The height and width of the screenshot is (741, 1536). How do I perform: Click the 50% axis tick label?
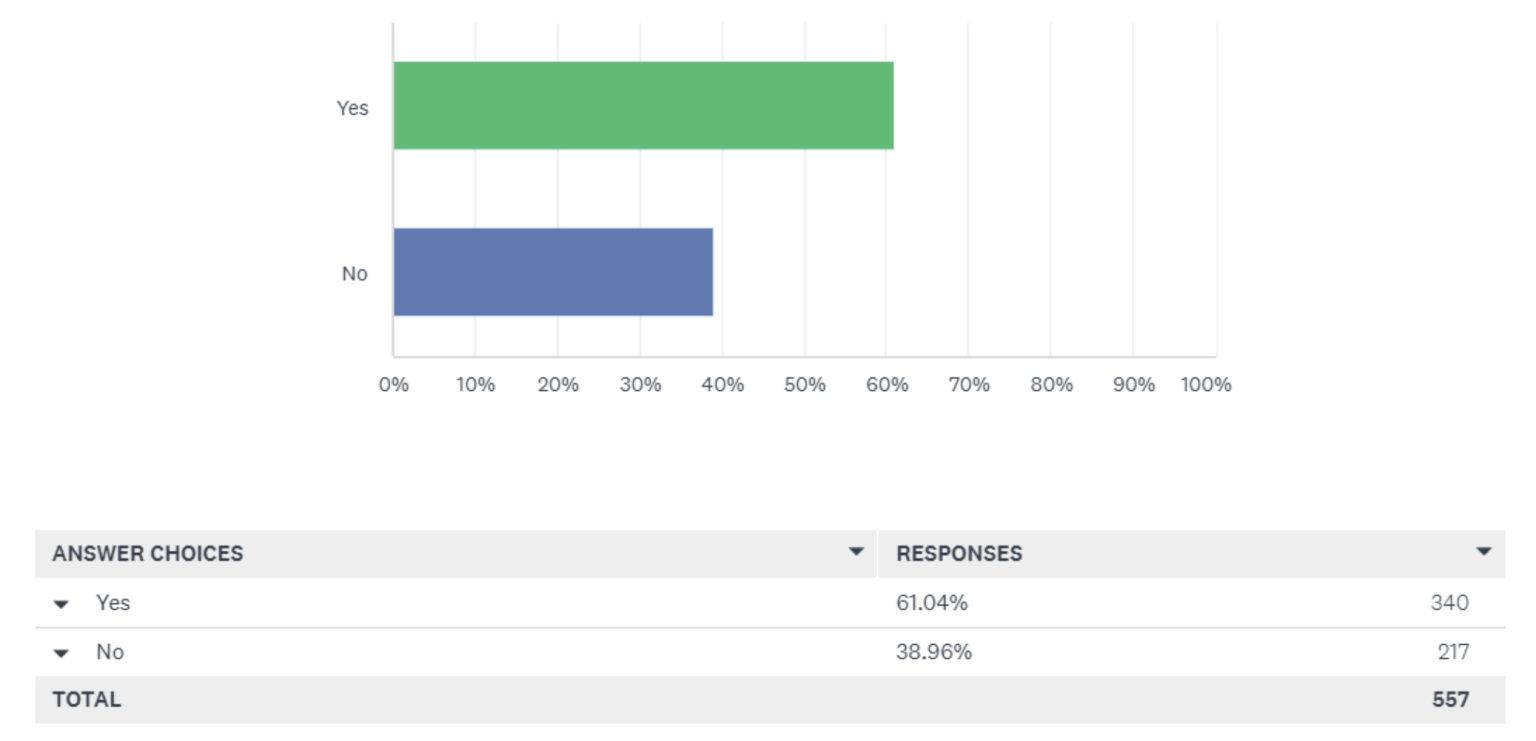coord(805,385)
